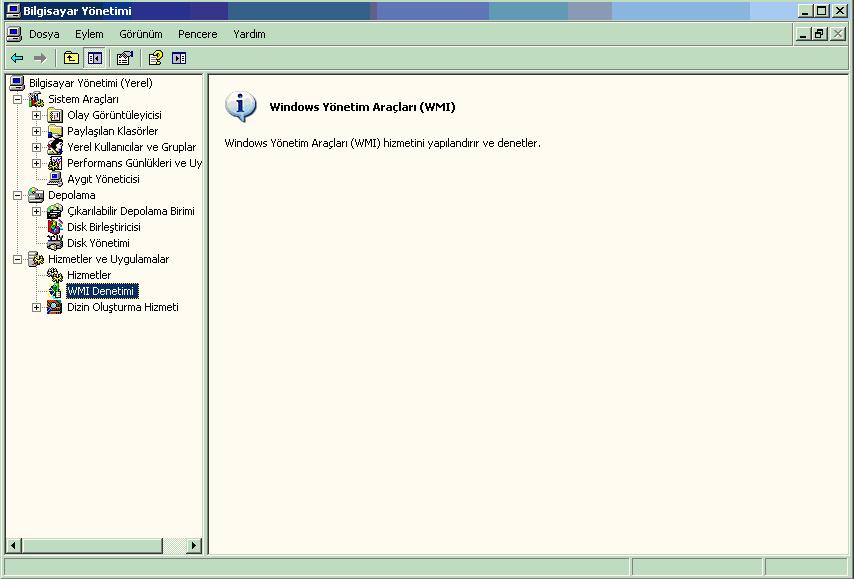Select Bilgisayar Yönetimi (Yerel) root label
Screen dimensions: 854x579
[91, 83]
